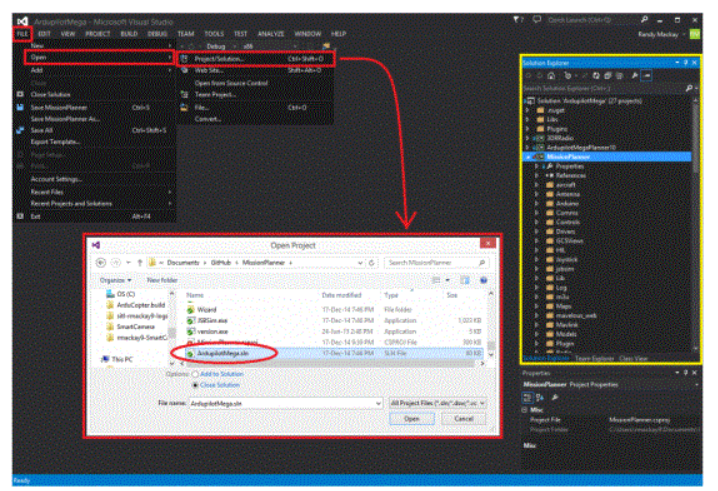
Task: Collapse the MissionPlanner project node
Action: (x=528, y=157)
